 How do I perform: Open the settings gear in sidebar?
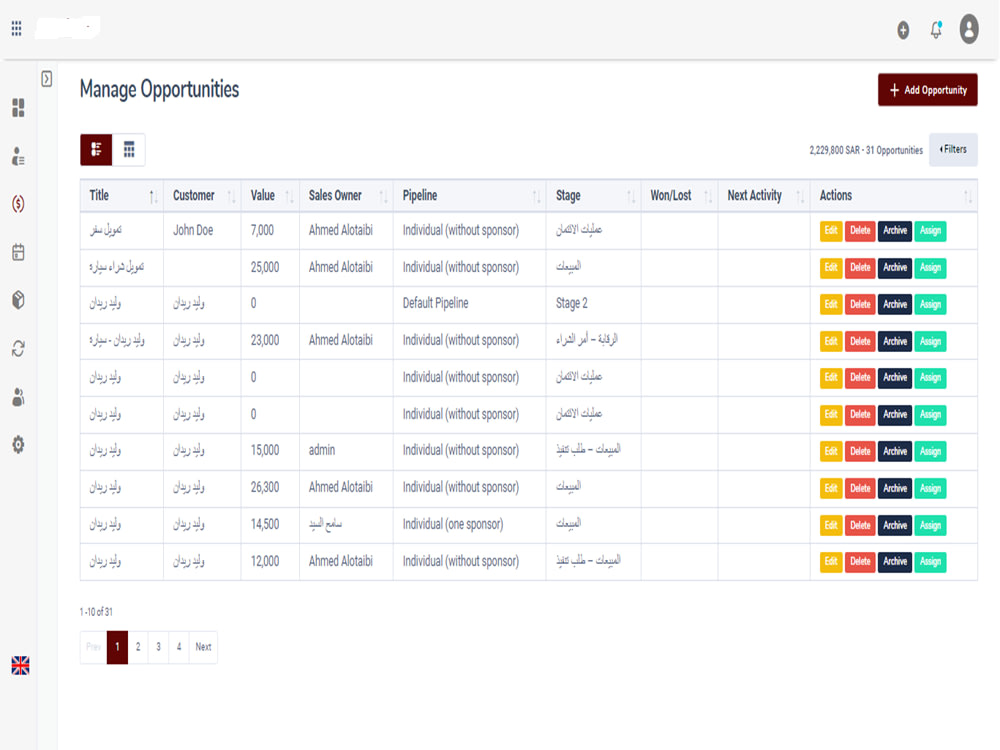pos(18,445)
